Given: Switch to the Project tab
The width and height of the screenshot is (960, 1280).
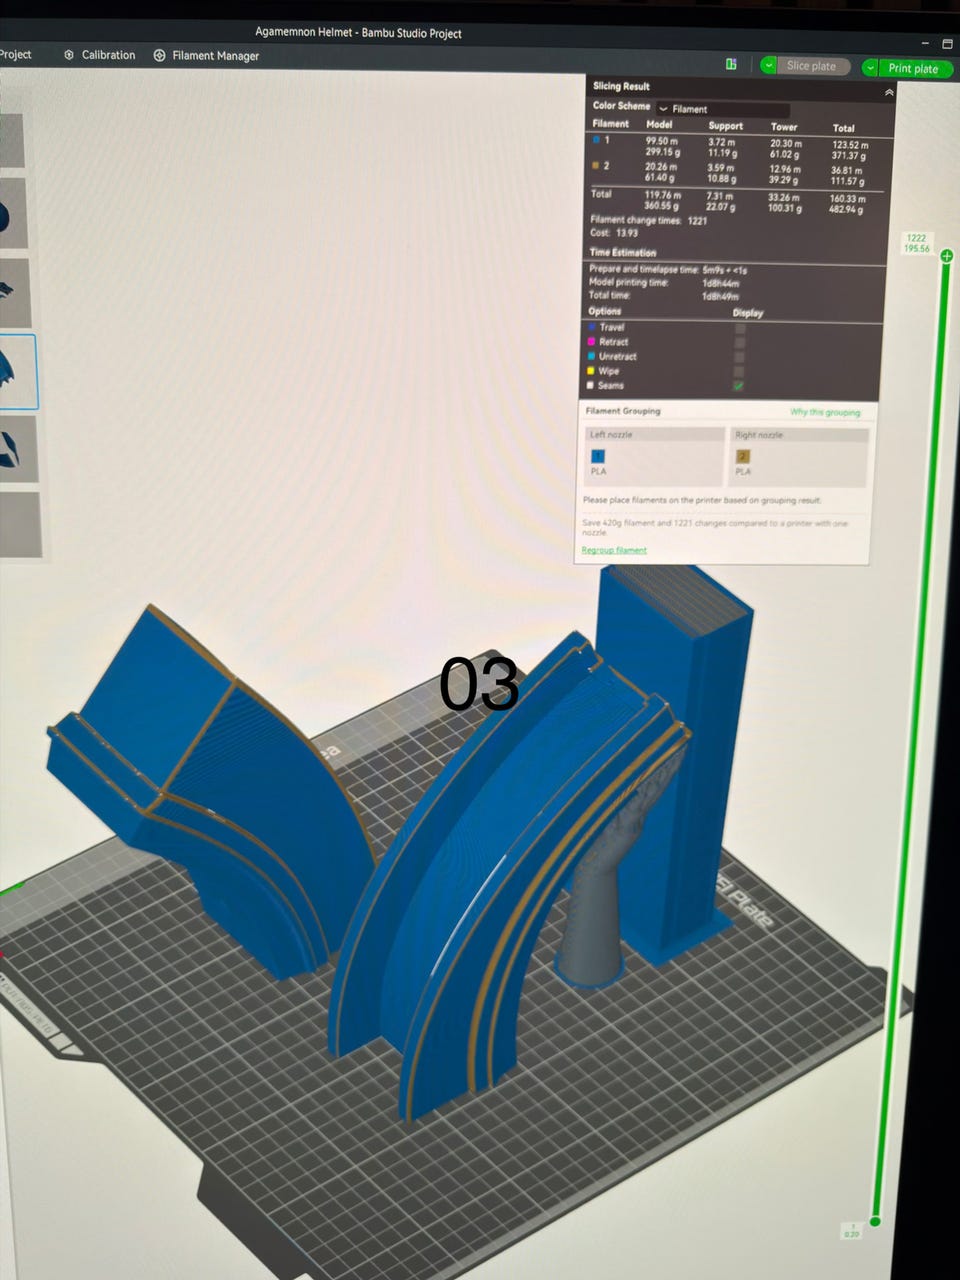Looking at the screenshot, I should tap(15, 54).
